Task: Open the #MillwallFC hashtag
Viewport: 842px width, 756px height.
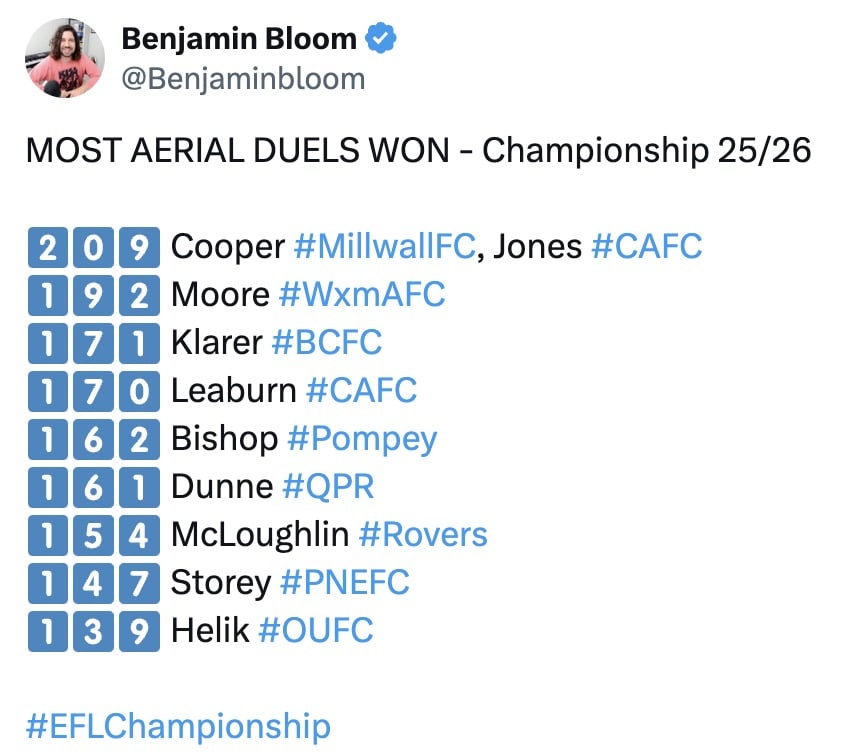Action: pyautogui.click(x=385, y=246)
